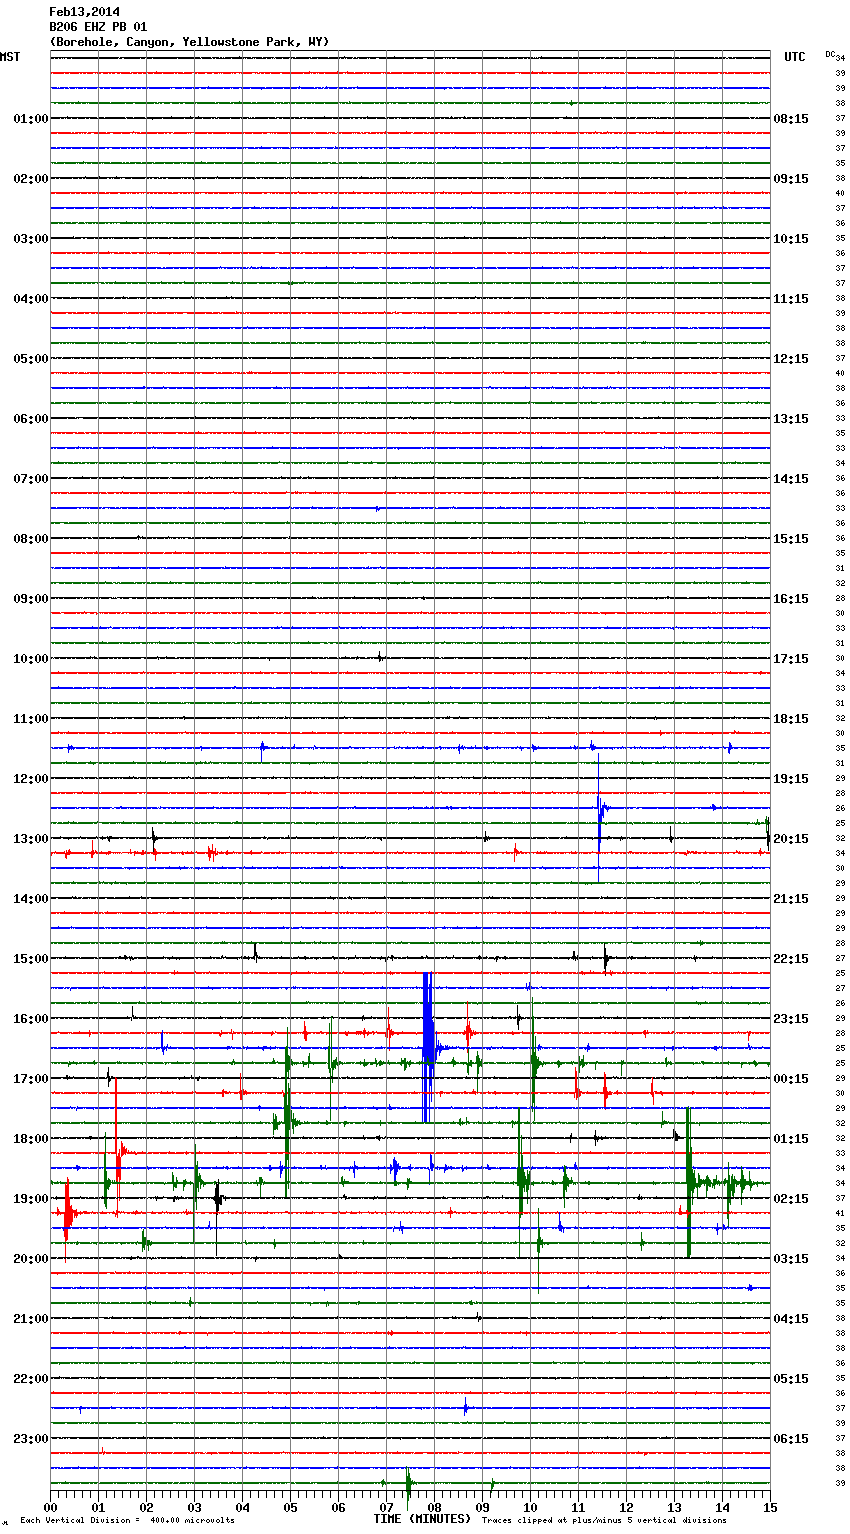850x1534 pixels.
Task: Click minute axis tick label 08
Action: [x=435, y=1507]
